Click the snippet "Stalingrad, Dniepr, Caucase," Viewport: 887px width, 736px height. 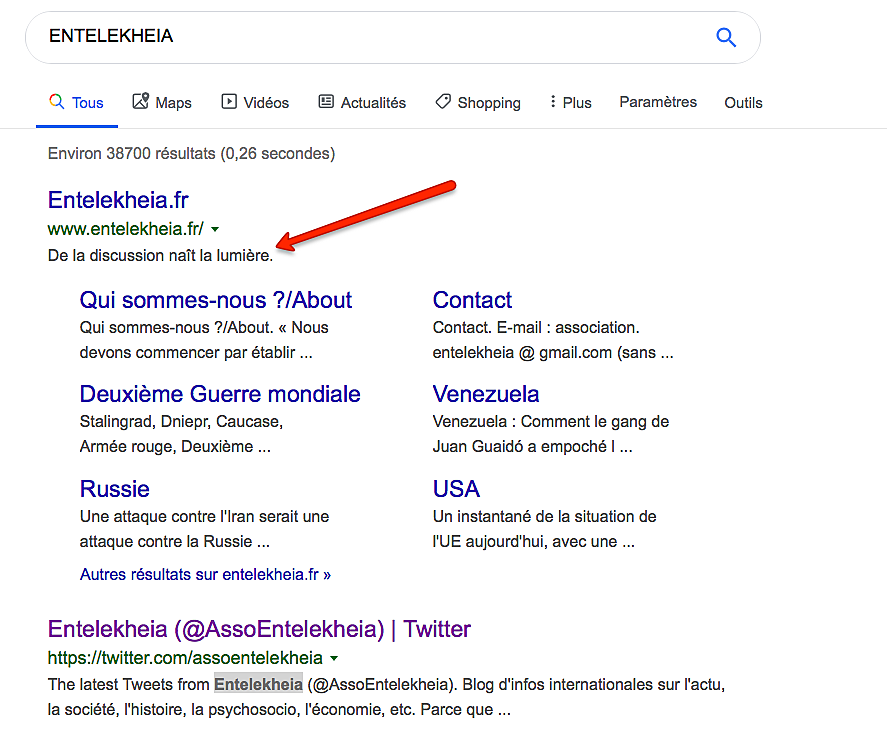182,421
